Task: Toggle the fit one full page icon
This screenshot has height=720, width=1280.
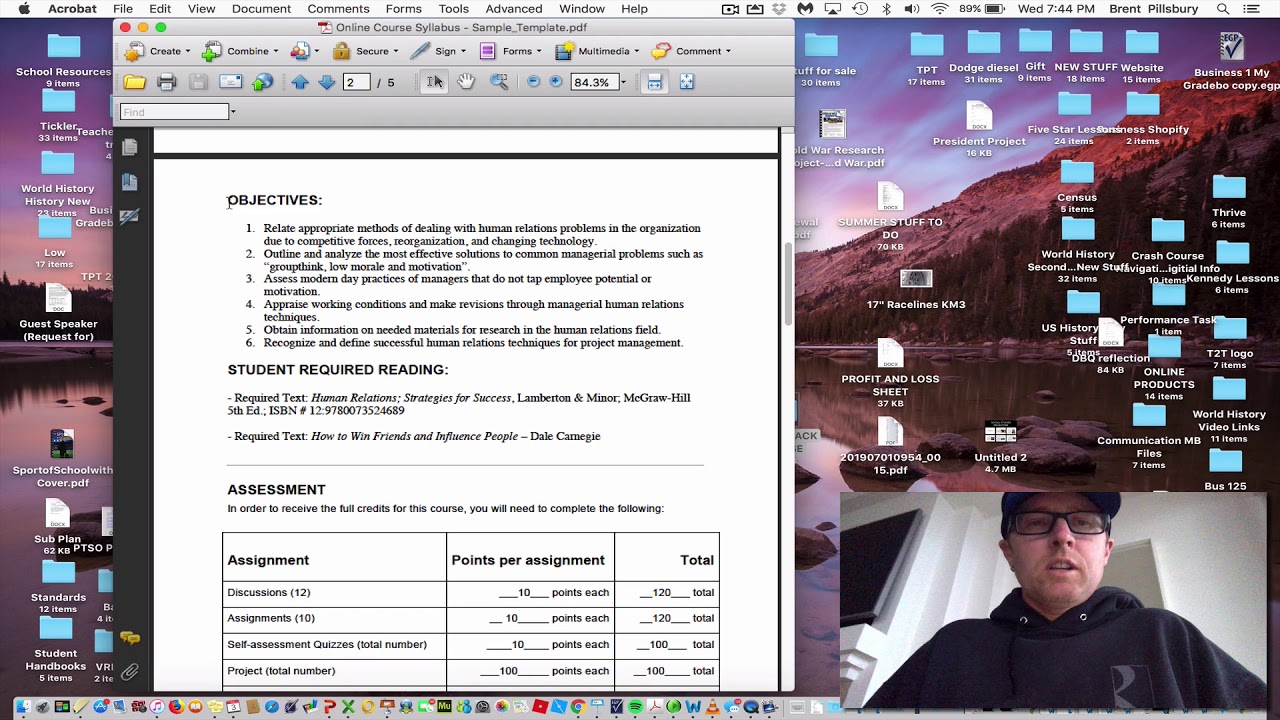Action: tap(687, 82)
